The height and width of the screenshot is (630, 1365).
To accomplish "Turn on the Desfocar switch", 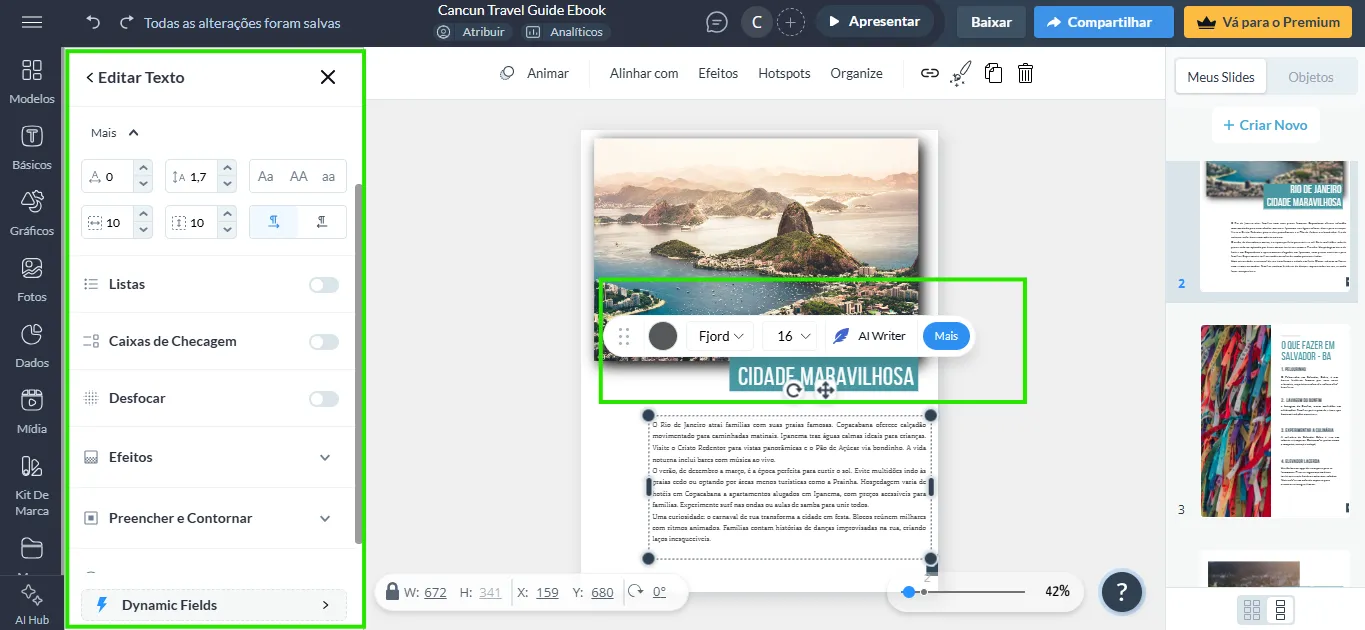I will tap(324, 399).
